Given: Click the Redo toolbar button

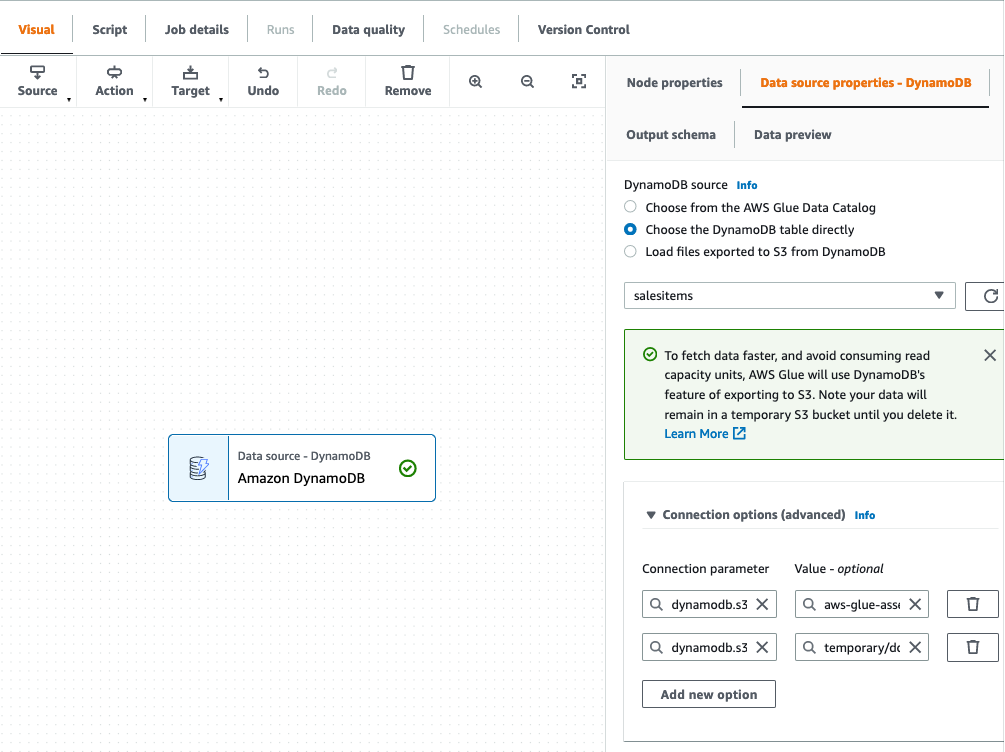Looking at the screenshot, I should click(x=331, y=81).
